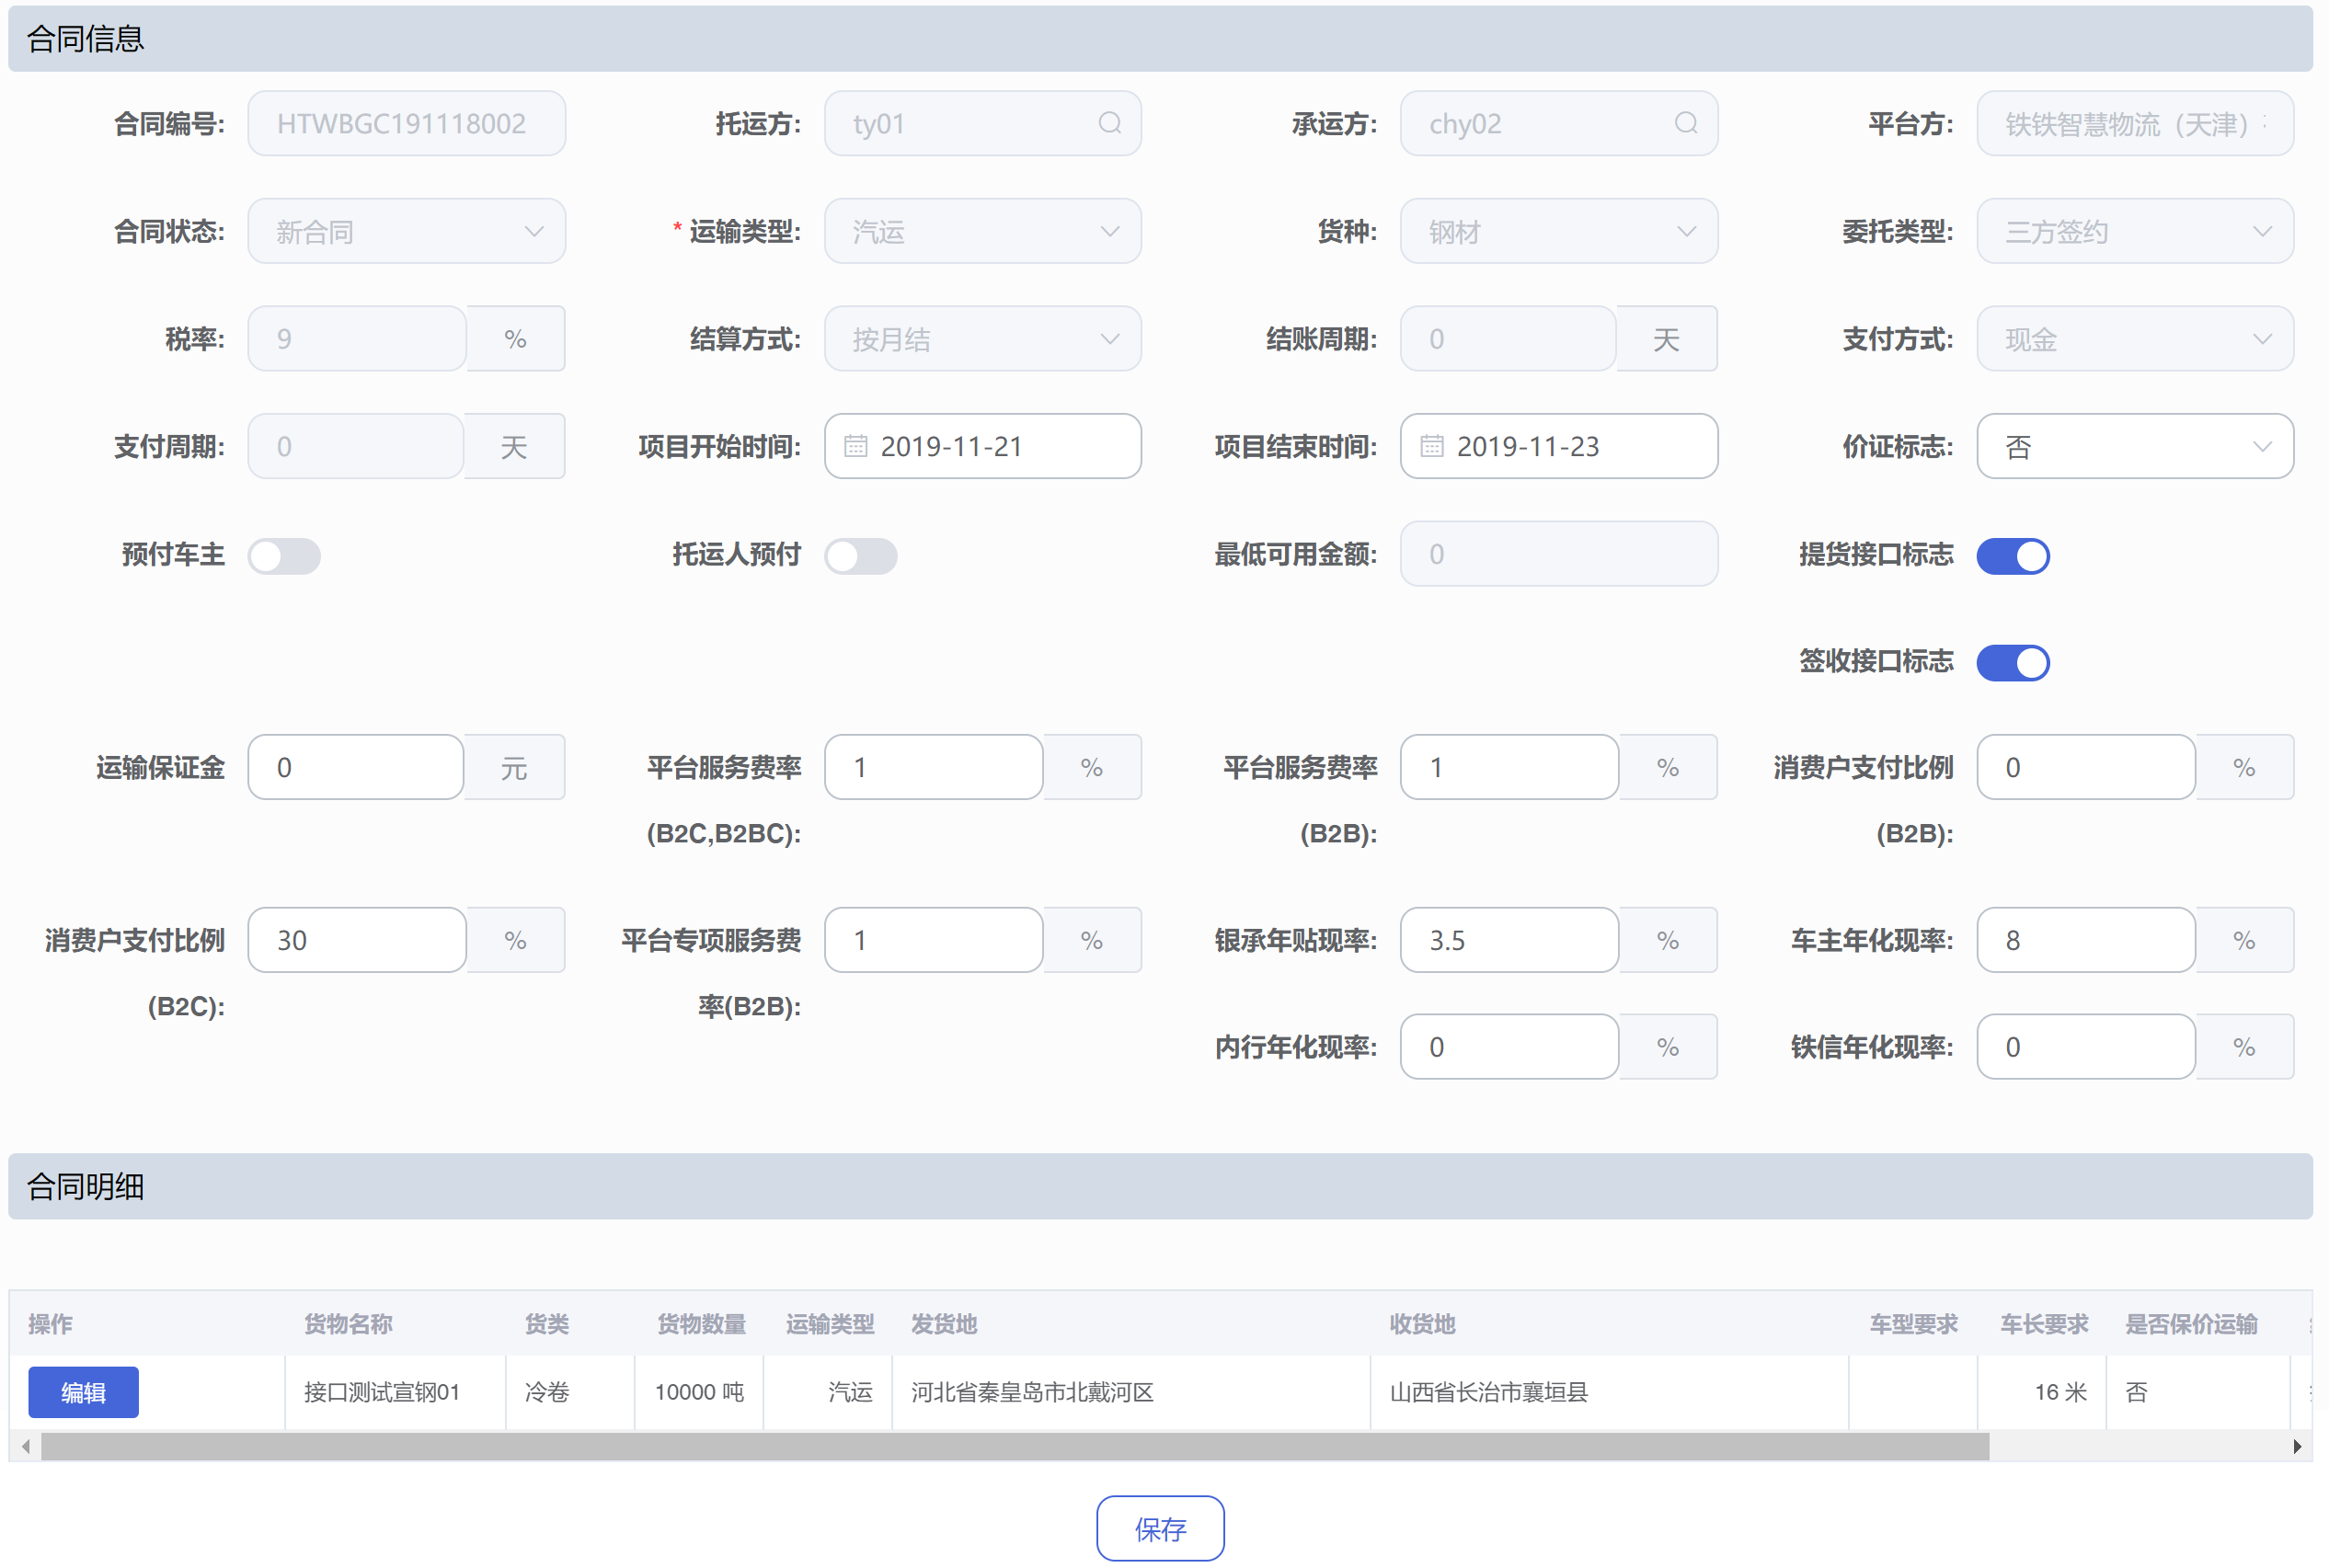This screenshot has height=1568, width=2329.
Task: Click the 货物数量 column header
Action: point(700,1324)
